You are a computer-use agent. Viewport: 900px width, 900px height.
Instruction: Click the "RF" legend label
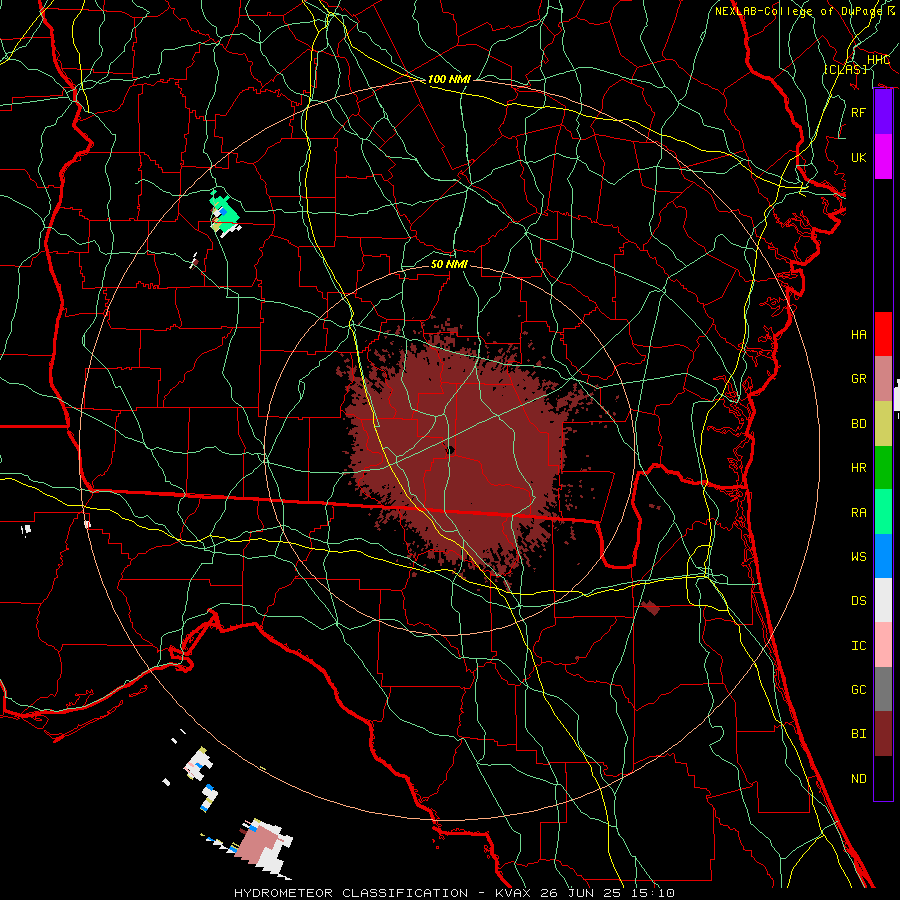click(x=858, y=112)
